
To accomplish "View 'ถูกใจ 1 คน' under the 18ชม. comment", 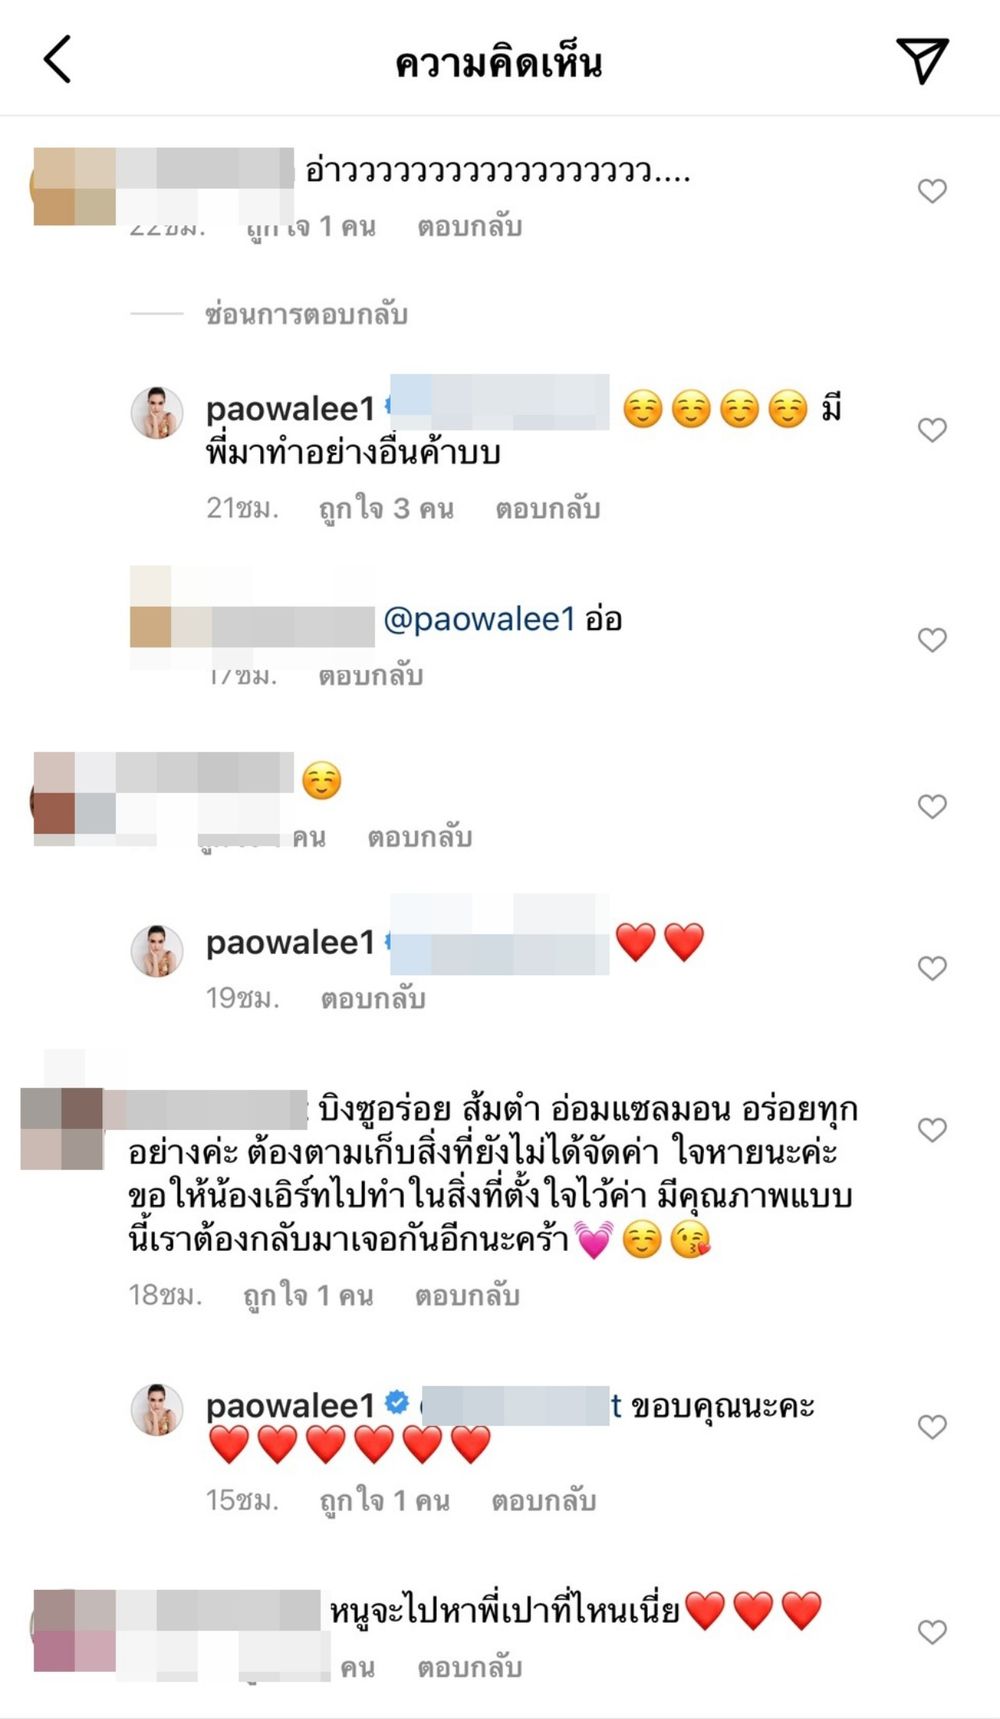I will tap(308, 1296).
